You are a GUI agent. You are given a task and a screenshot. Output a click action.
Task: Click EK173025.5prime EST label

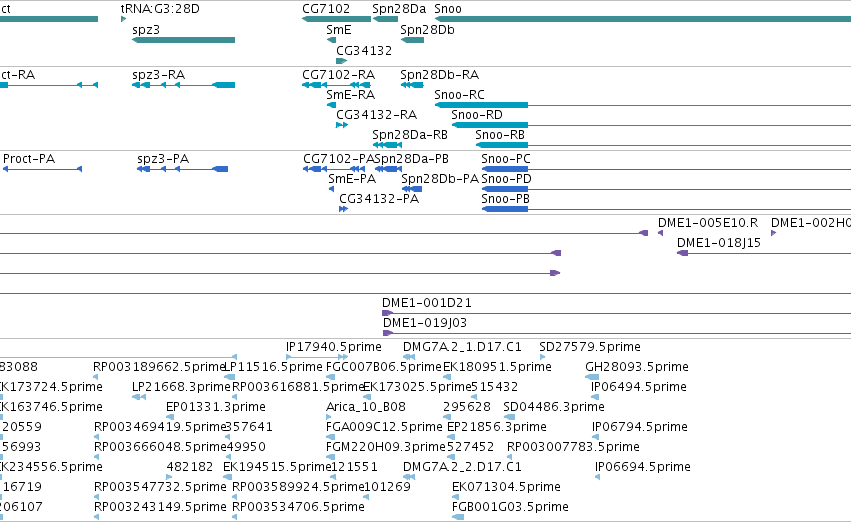(x=417, y=387)
